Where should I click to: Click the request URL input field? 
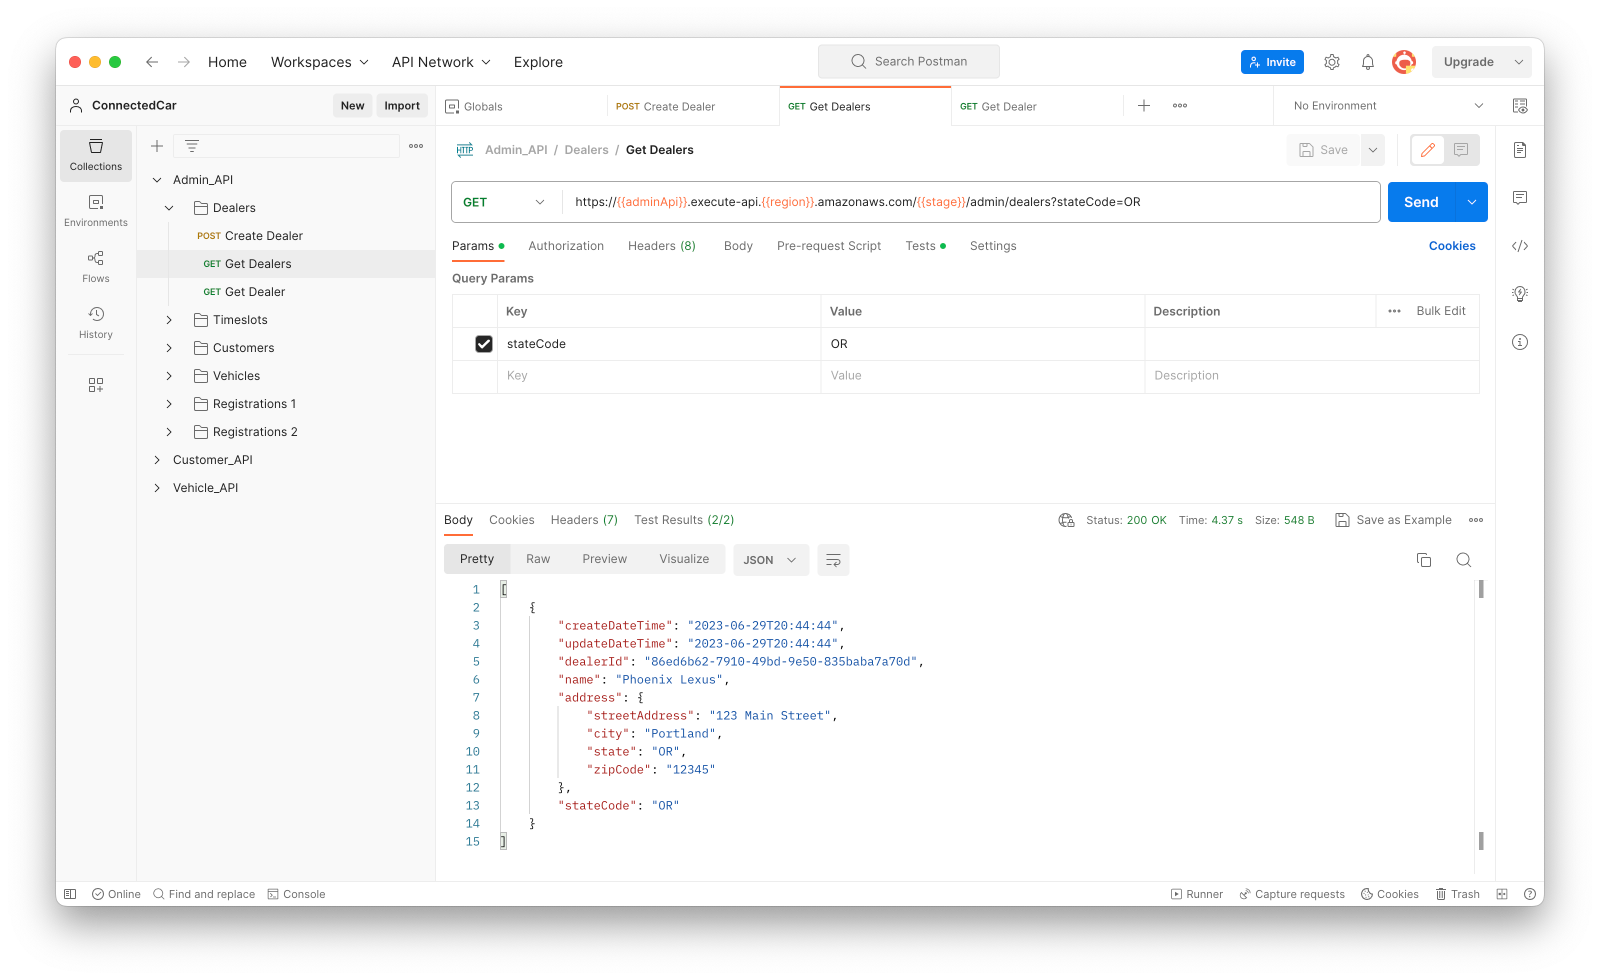tap(971, 202)
